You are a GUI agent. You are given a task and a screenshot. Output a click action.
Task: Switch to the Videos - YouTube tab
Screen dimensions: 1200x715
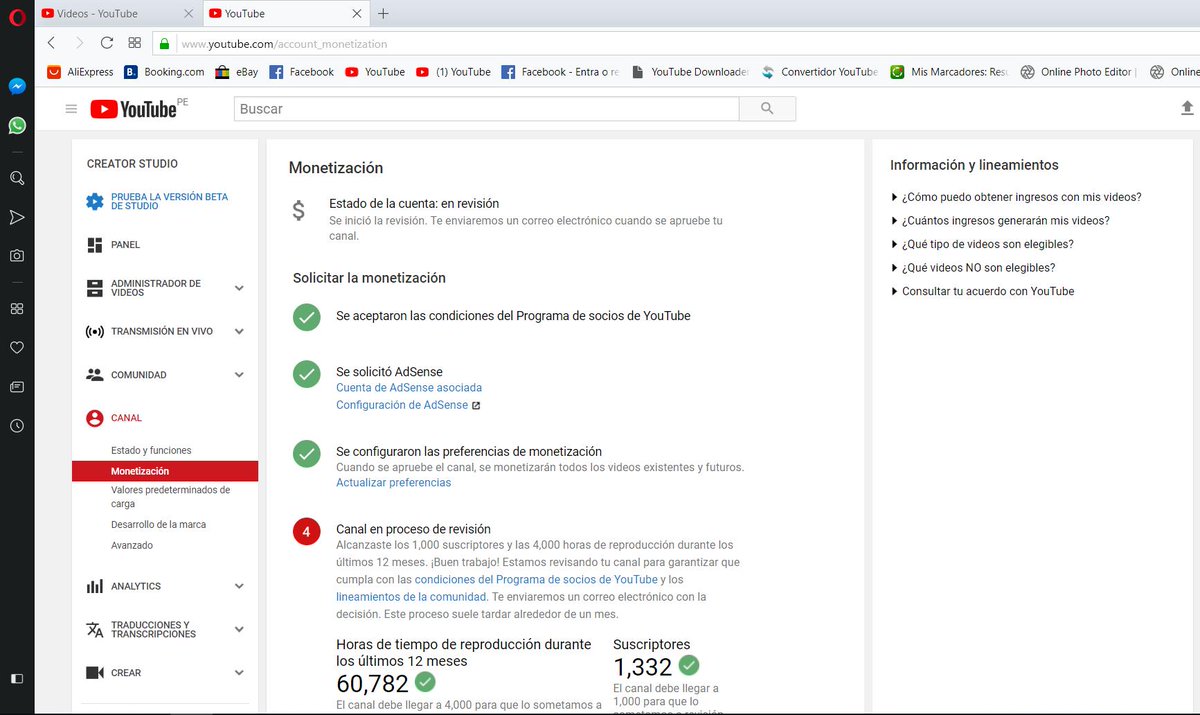[x=118, y=14]
